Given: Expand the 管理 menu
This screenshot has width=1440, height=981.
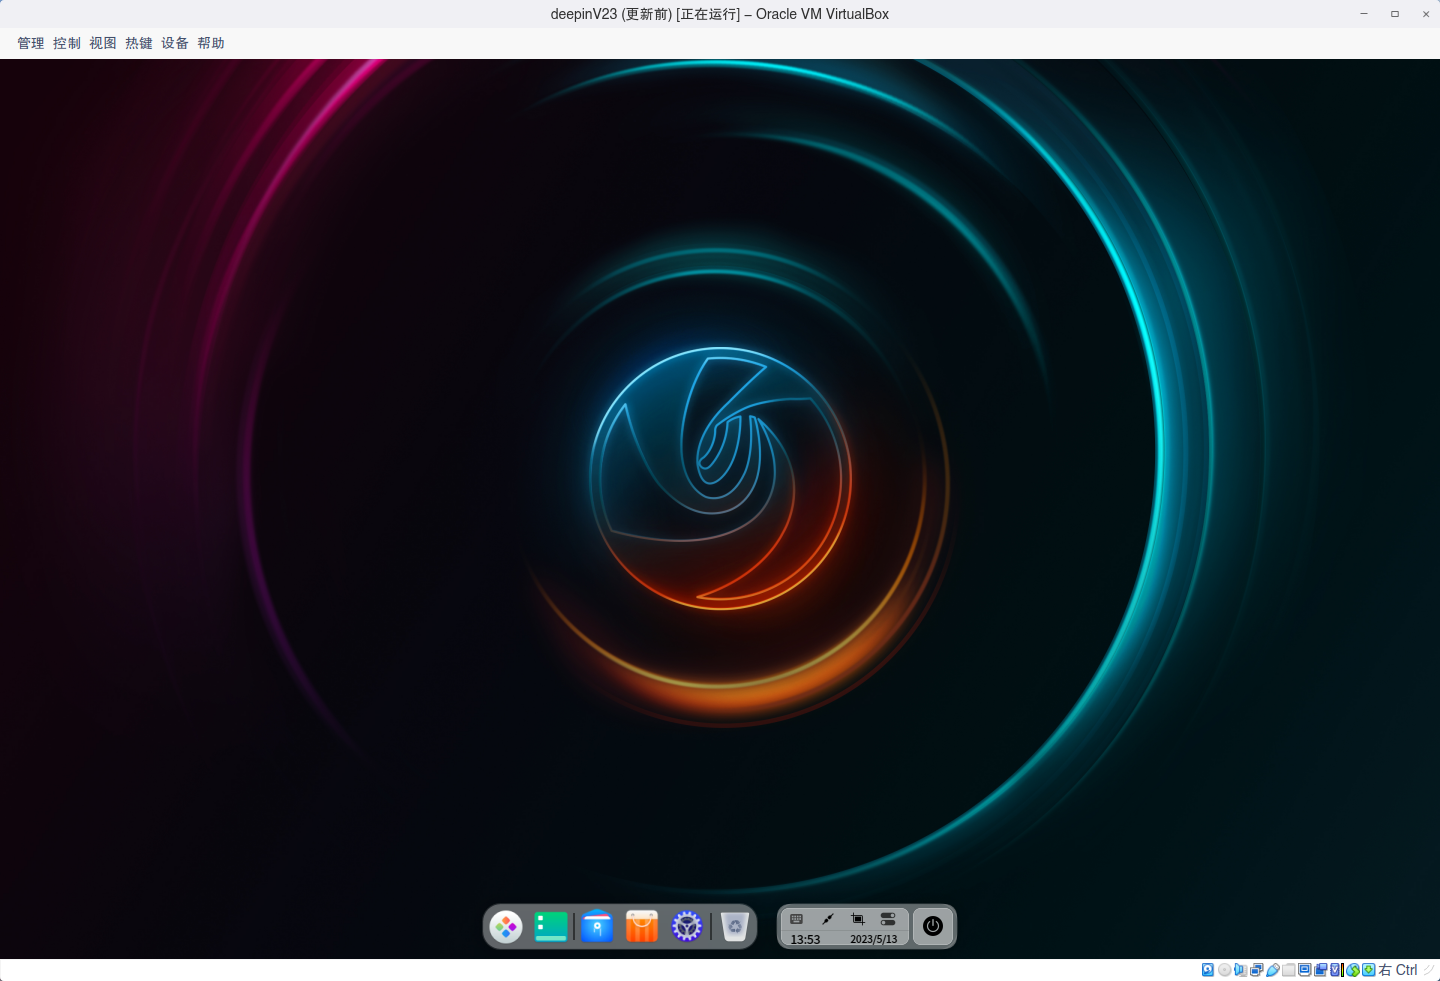Looking at the screenshot, I should click(x=30, y=43).
